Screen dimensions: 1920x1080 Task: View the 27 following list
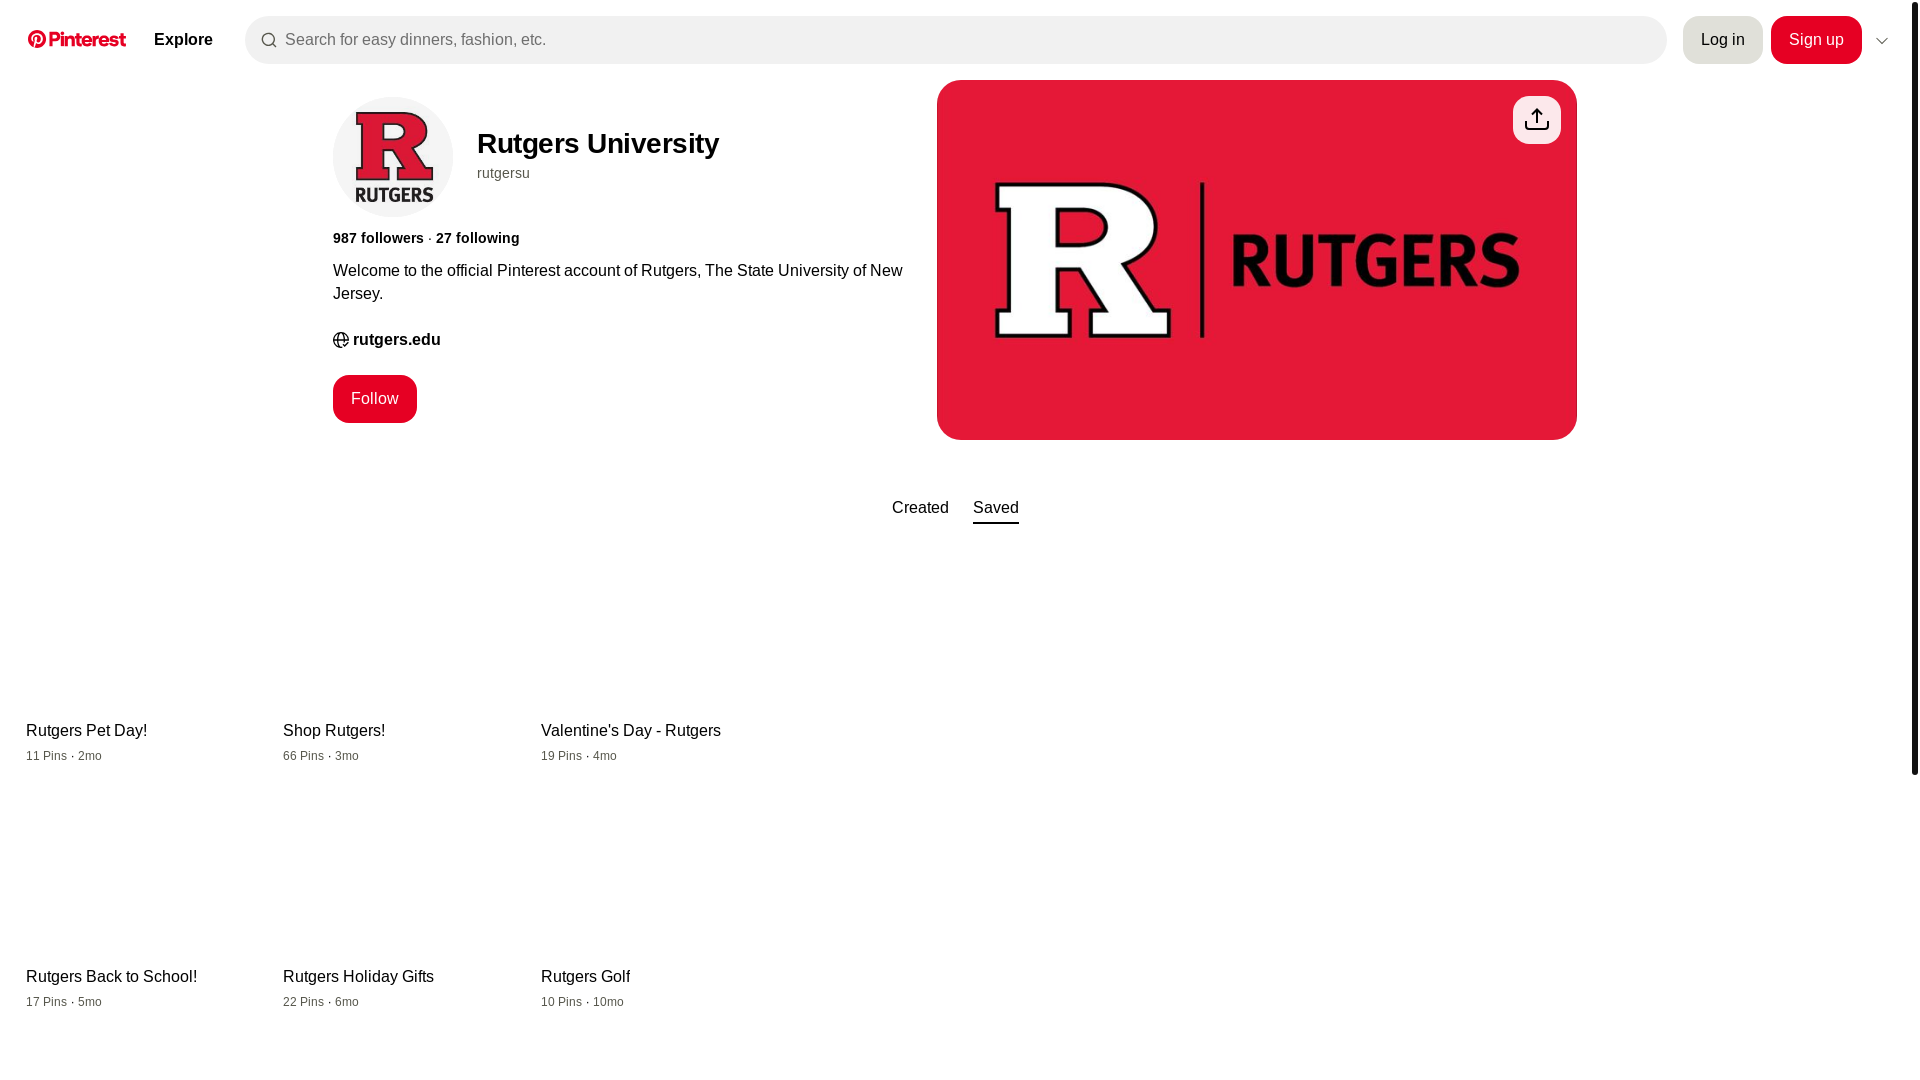click(x=477, y=238)
